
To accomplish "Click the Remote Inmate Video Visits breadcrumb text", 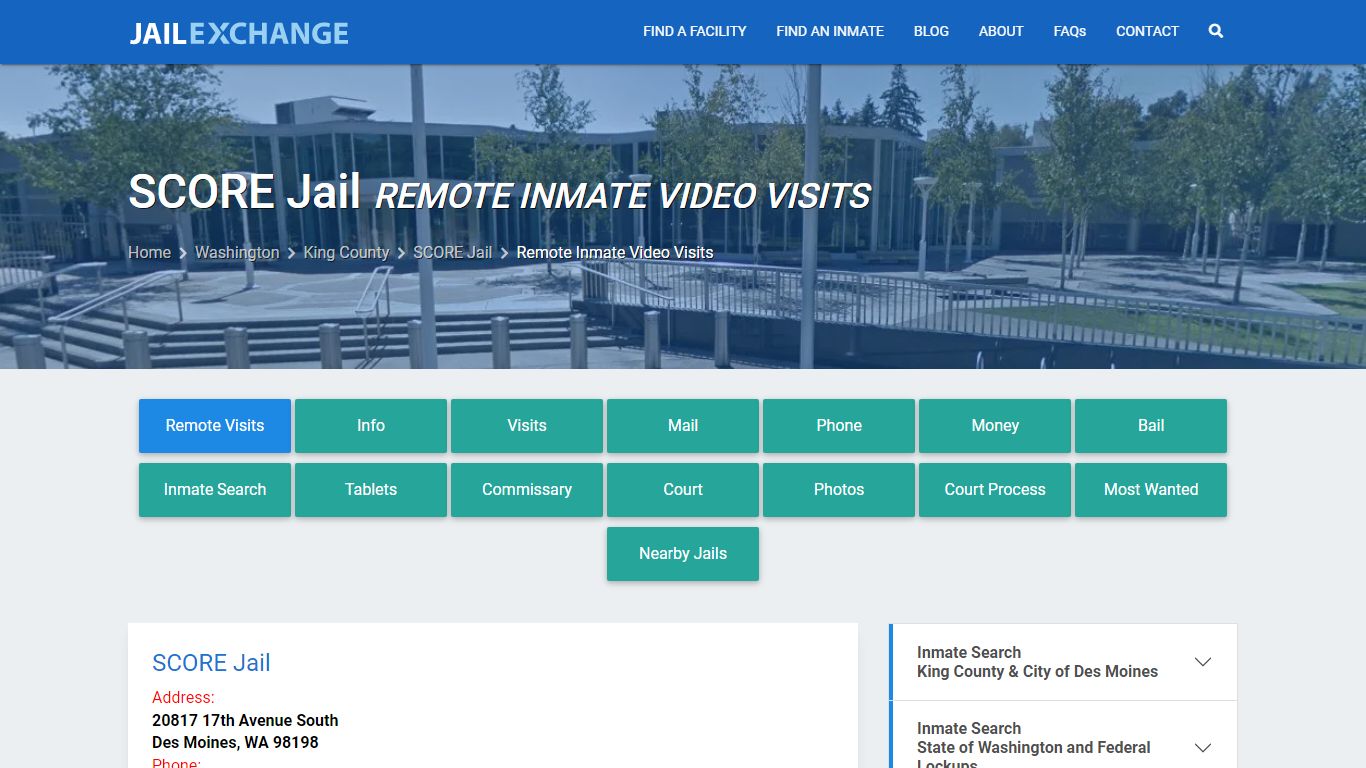I will [615, 252].
